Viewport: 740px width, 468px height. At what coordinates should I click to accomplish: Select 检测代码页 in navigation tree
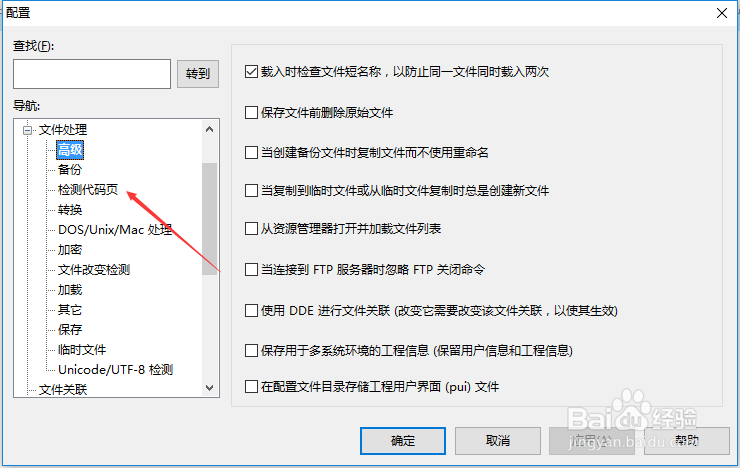coord(88,190)
